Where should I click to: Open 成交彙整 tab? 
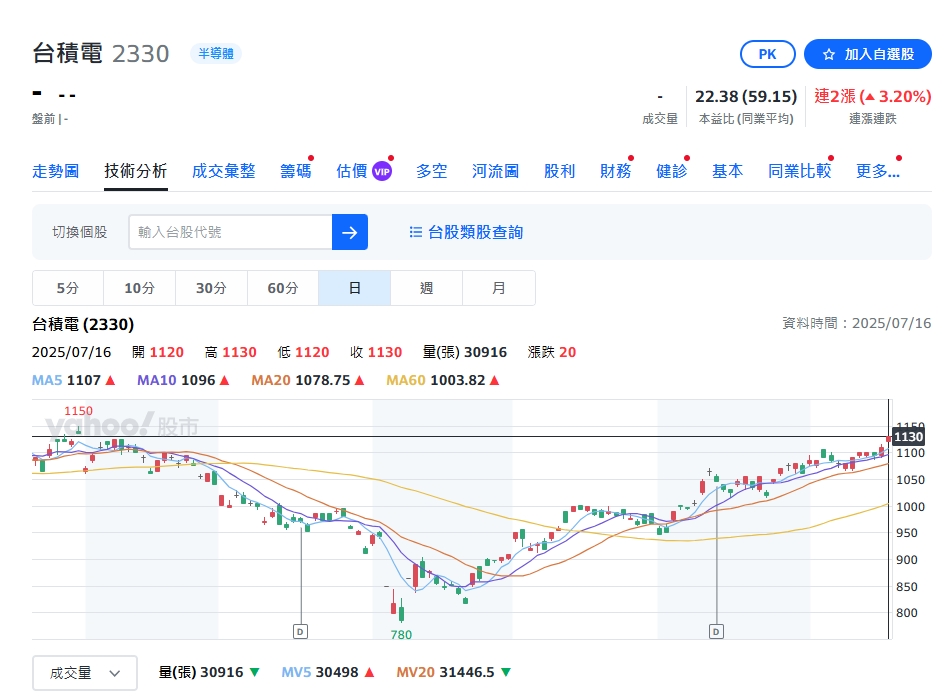223,171
